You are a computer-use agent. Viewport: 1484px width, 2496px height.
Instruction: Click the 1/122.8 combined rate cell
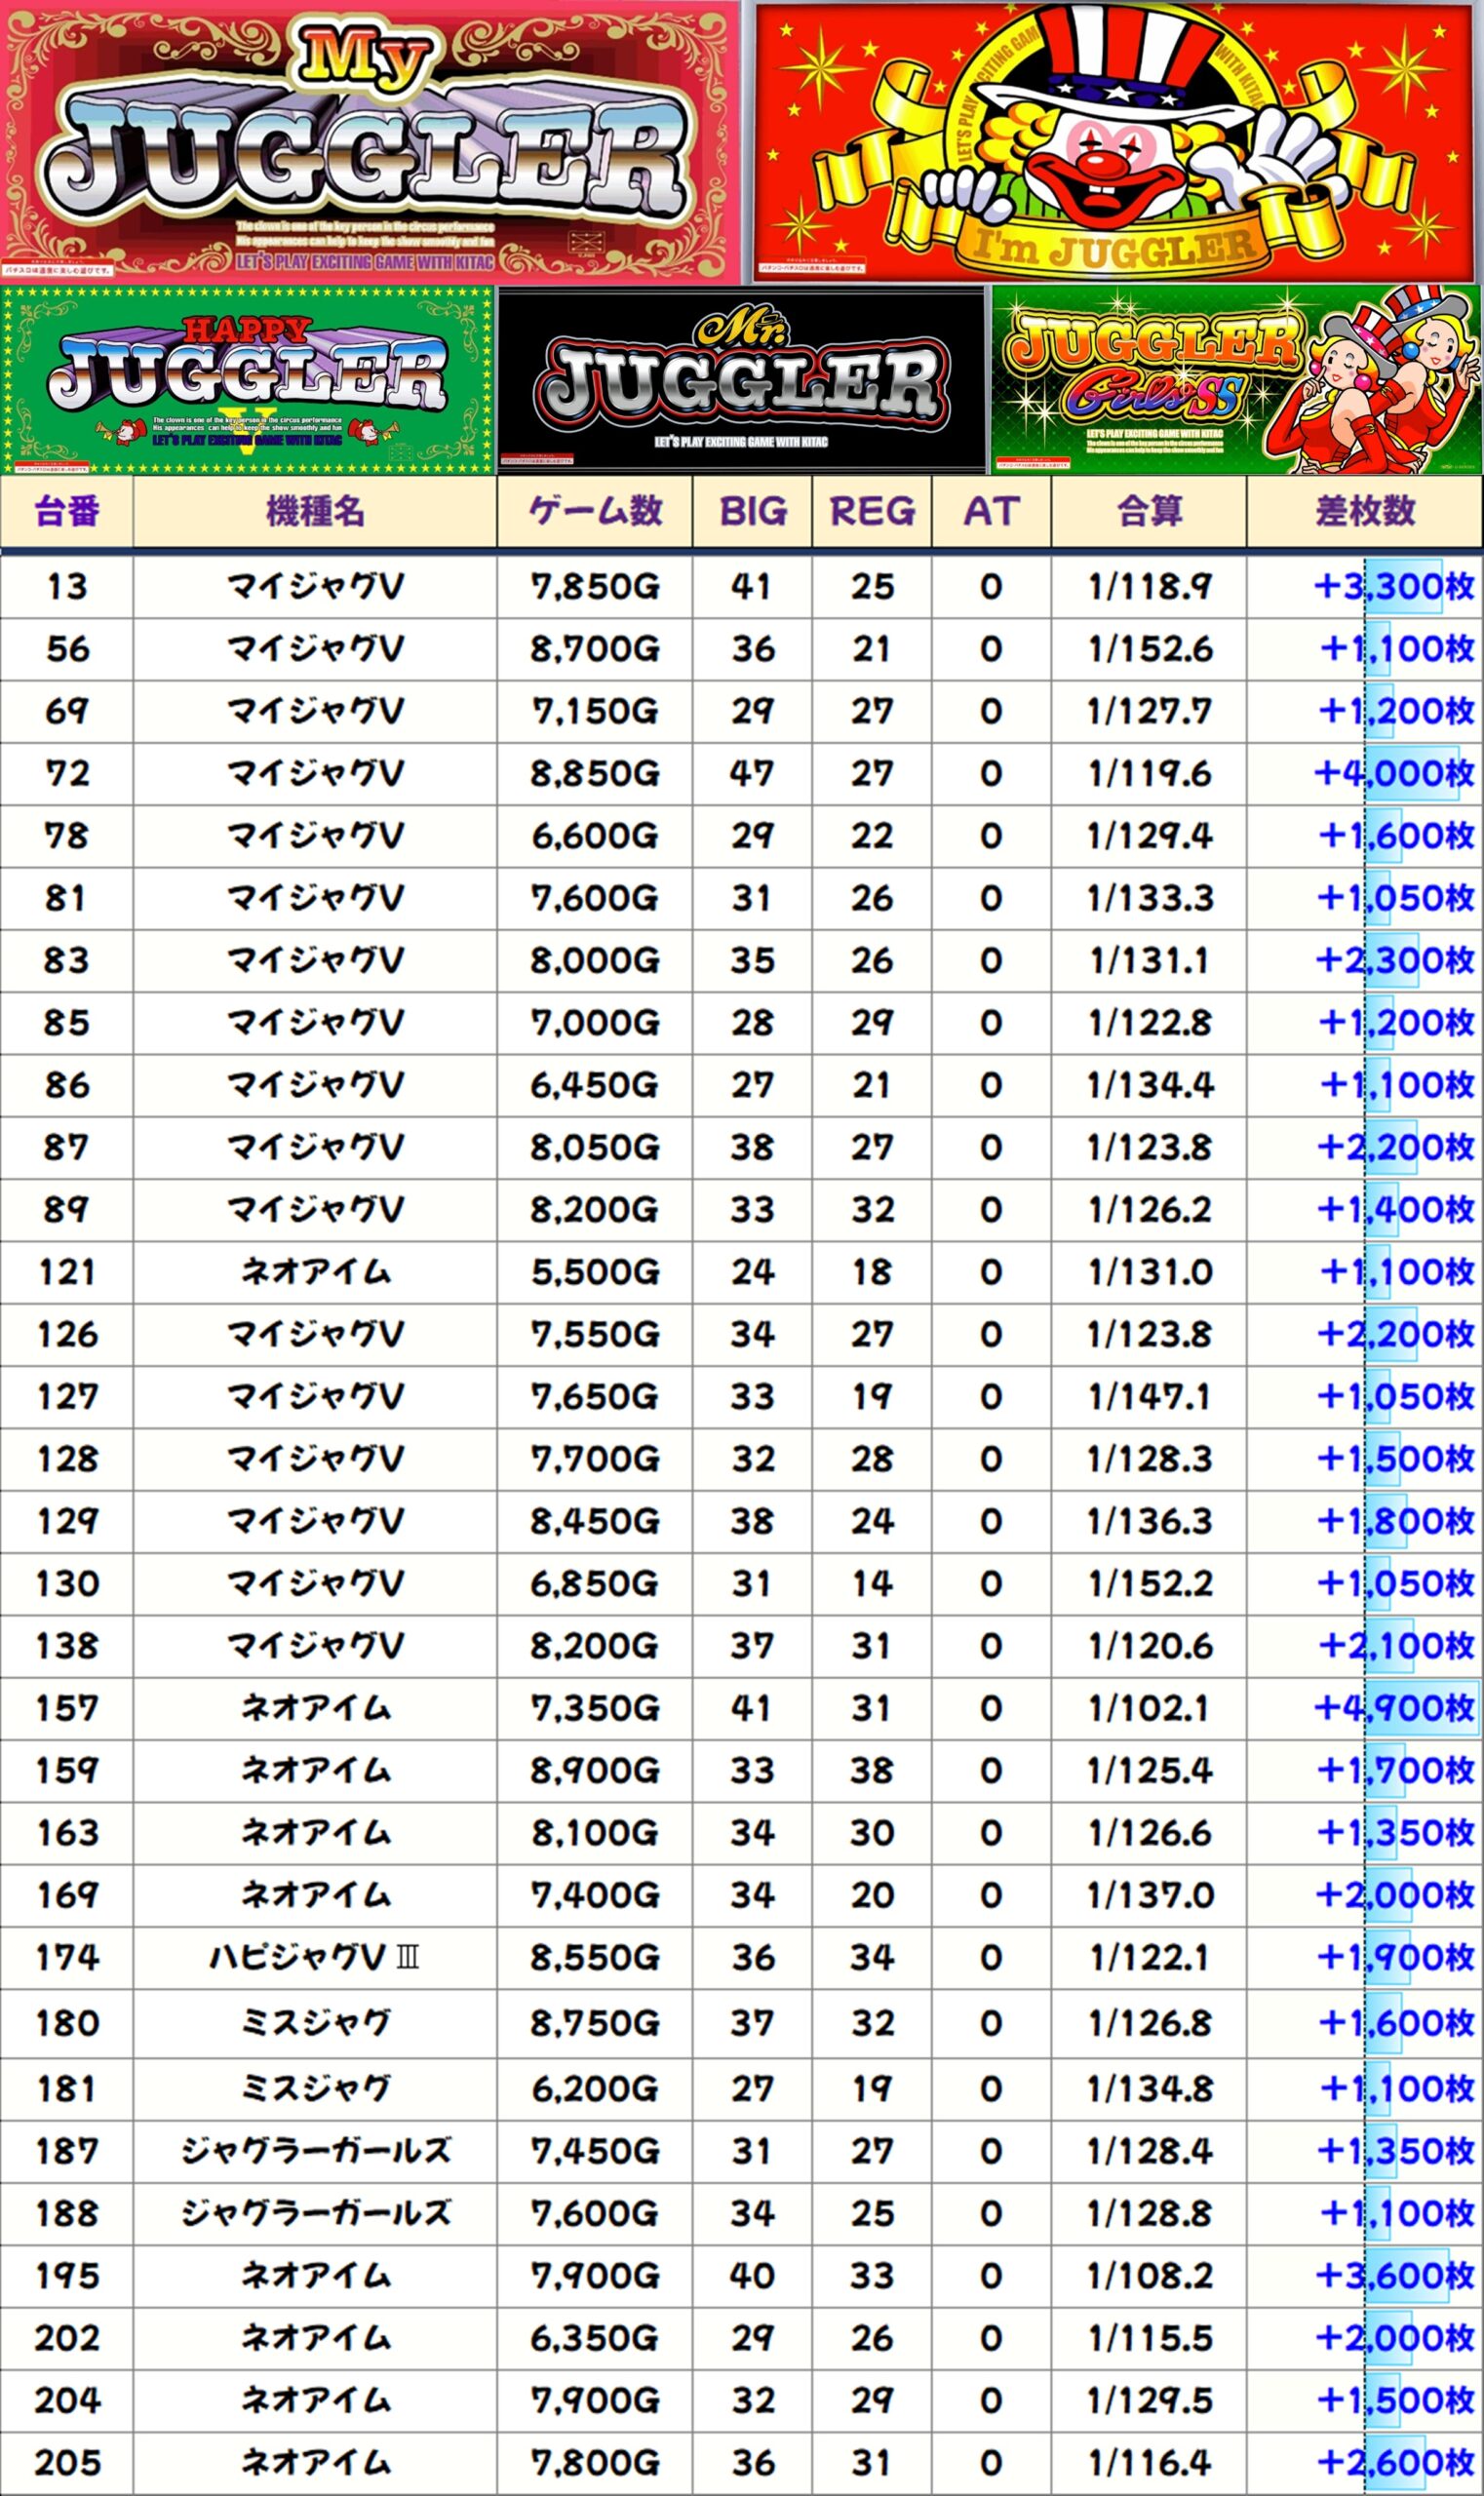coord(1150,1023)
